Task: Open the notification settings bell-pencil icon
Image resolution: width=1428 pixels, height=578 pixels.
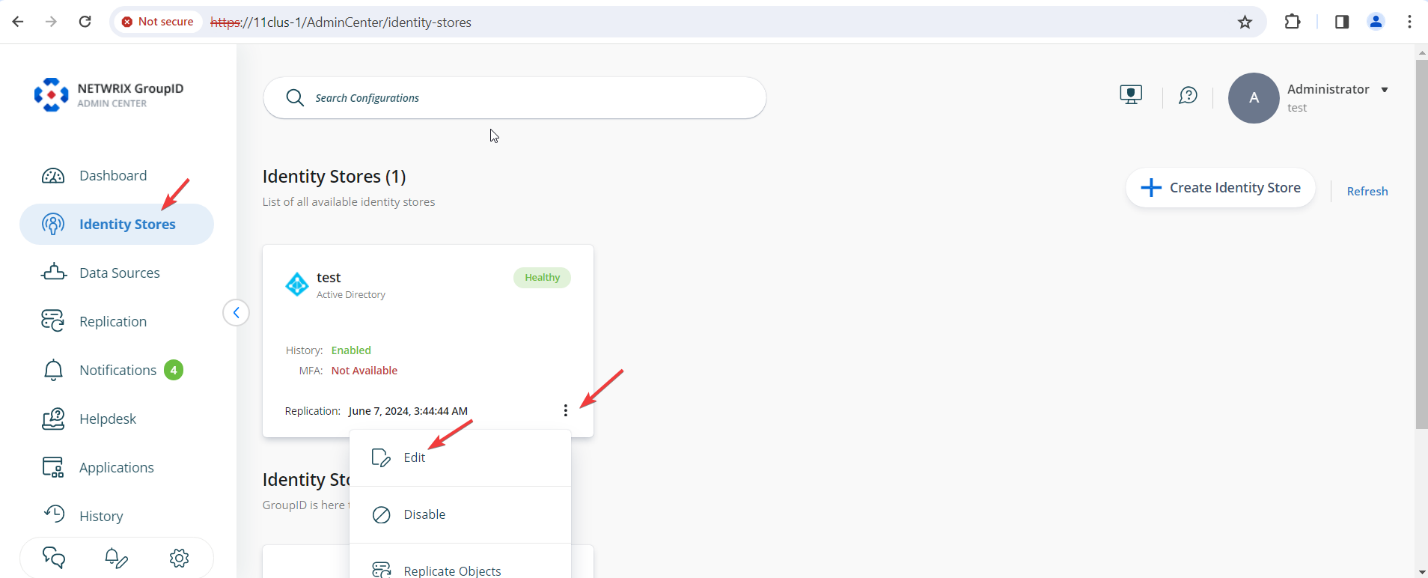Action: pyautogui.click(x=116, y=558)
